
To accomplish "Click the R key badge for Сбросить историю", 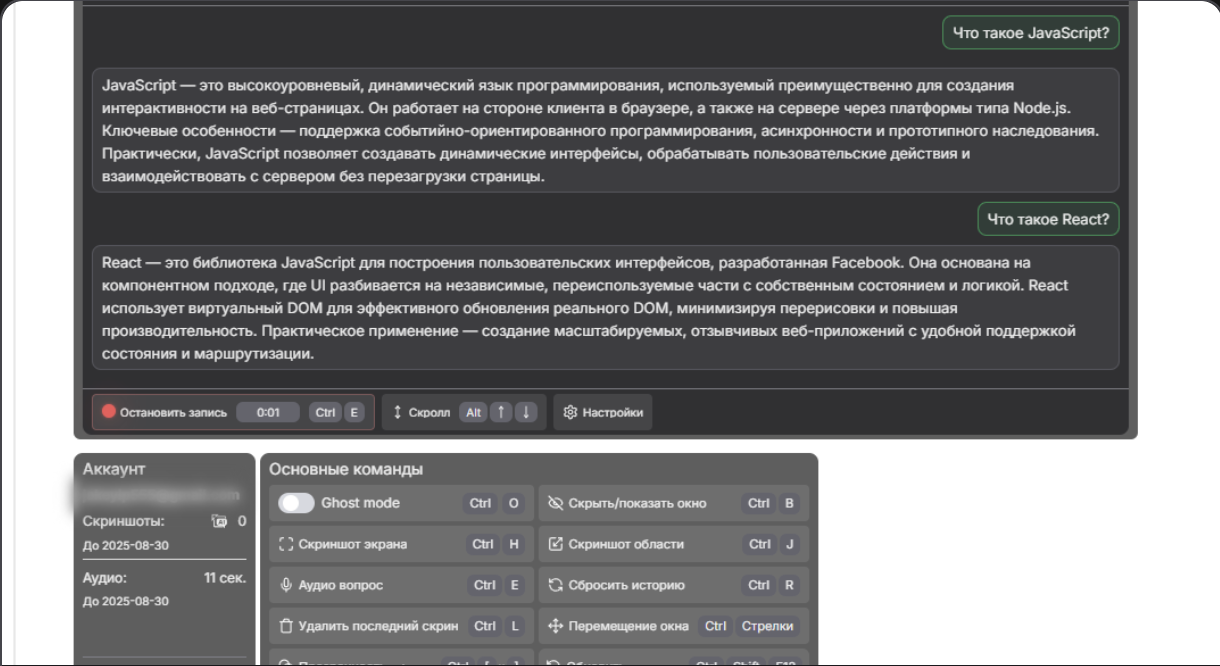I will [789, 585].
